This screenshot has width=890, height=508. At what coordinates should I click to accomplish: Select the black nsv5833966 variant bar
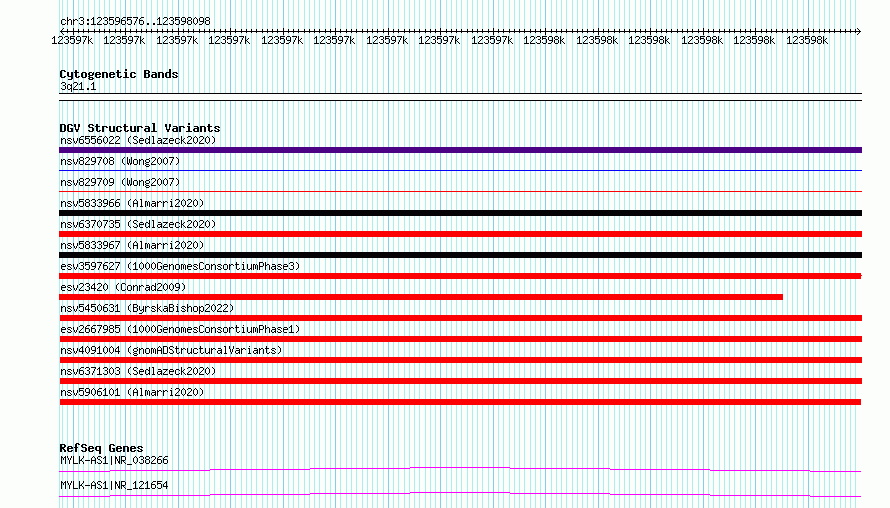tap(460, 213)
